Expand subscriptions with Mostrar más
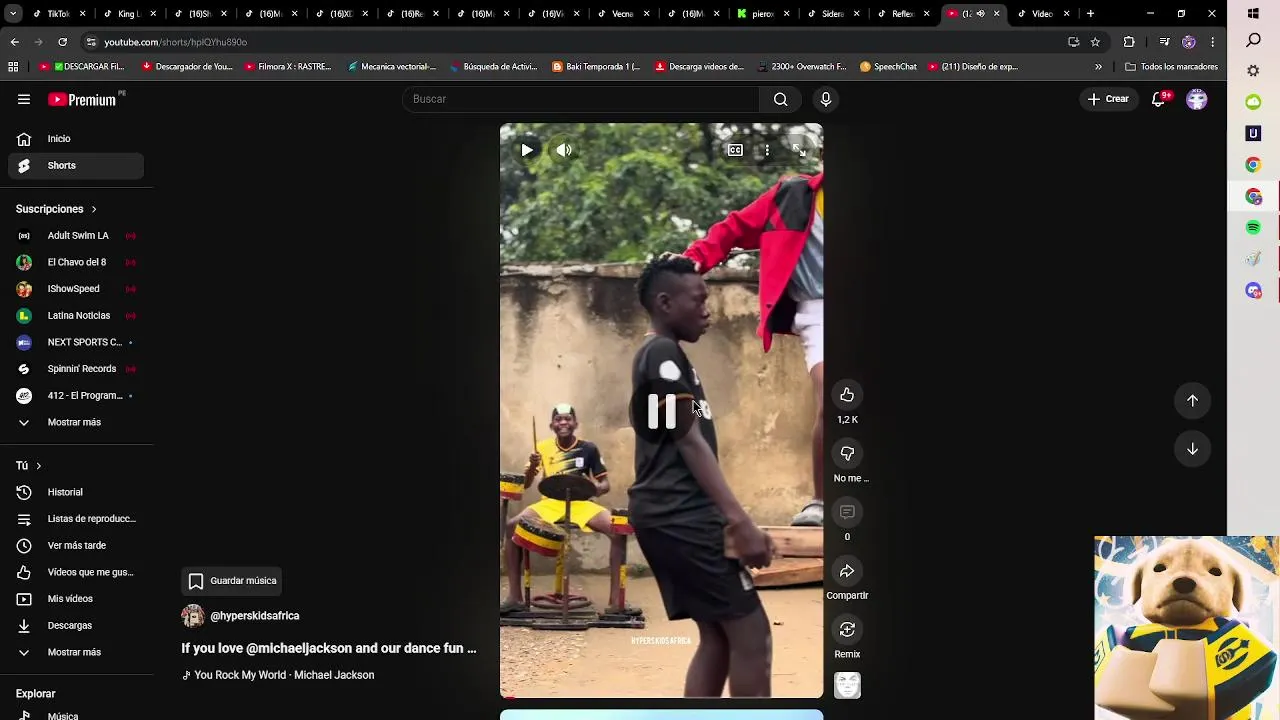Viewport: 1280px width, 720px height. 76,422
